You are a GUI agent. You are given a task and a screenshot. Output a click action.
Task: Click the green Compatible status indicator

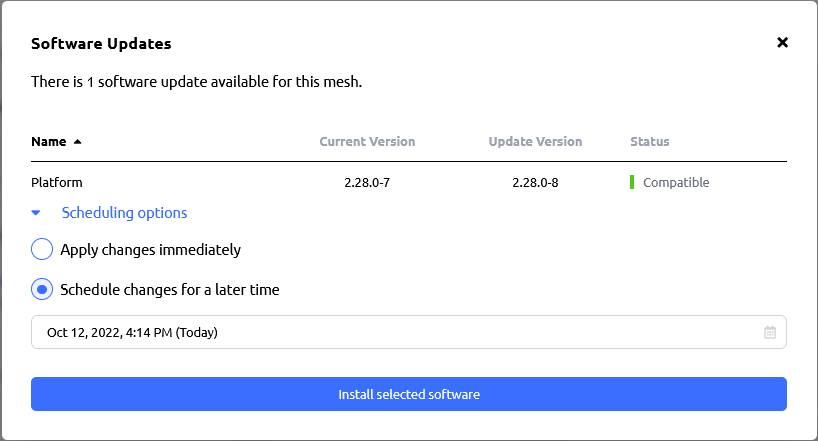point(632,182)
